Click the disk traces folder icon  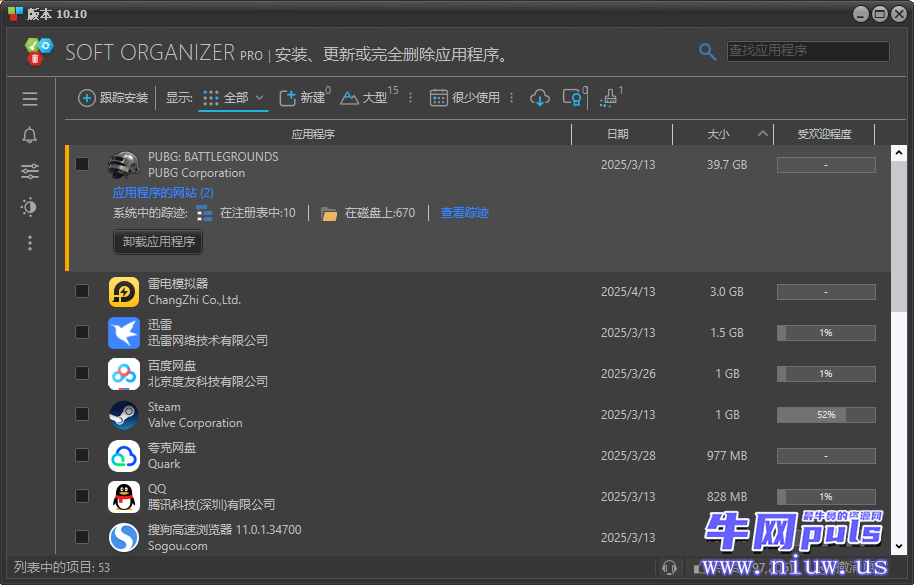tap(329, 214)
